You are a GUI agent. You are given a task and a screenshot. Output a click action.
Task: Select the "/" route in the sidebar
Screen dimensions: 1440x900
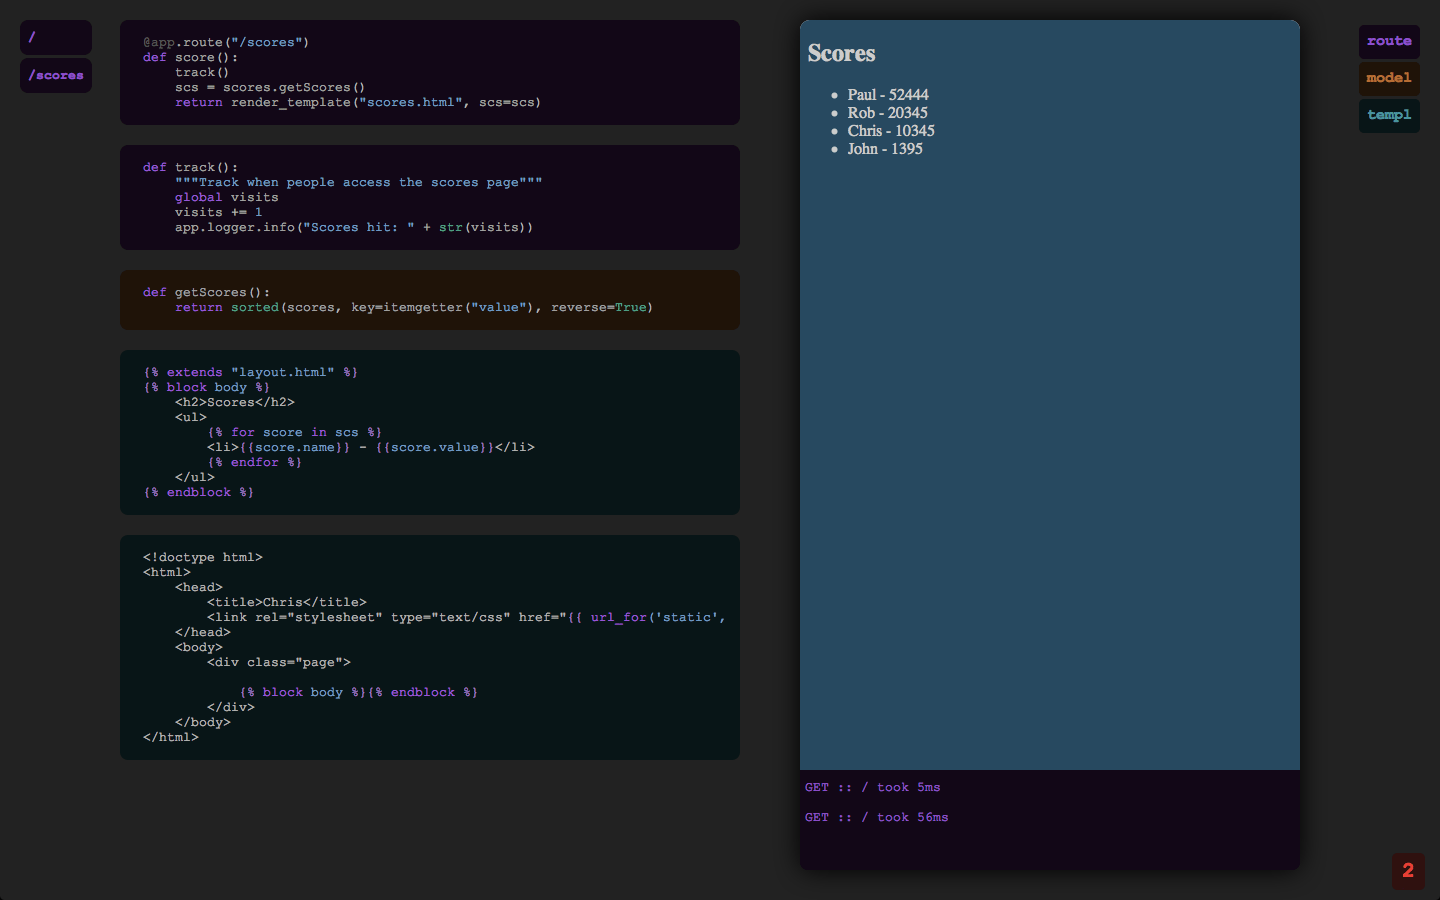56,38
